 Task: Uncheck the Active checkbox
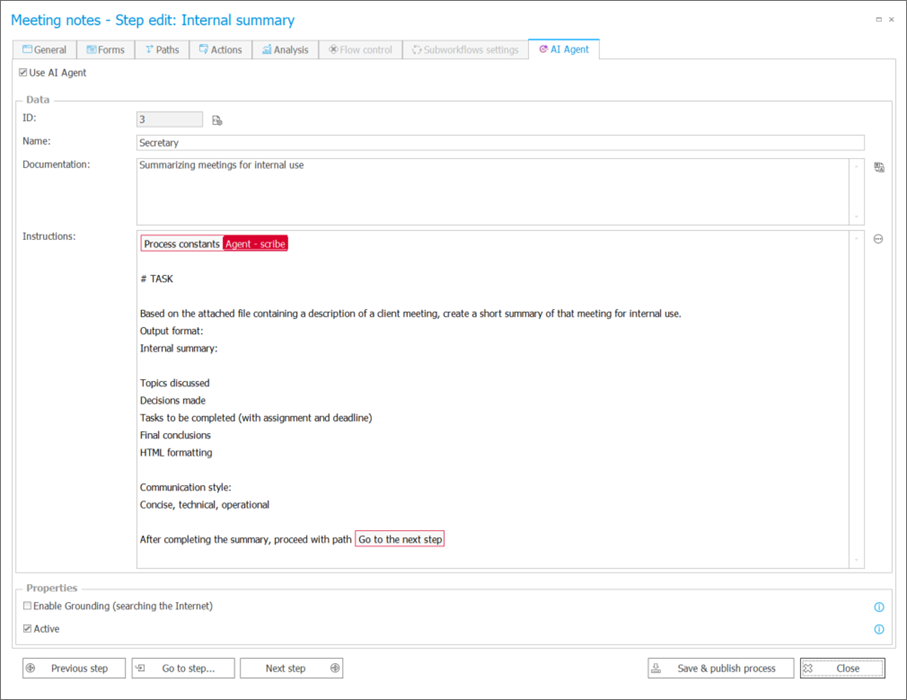(27, 629)
